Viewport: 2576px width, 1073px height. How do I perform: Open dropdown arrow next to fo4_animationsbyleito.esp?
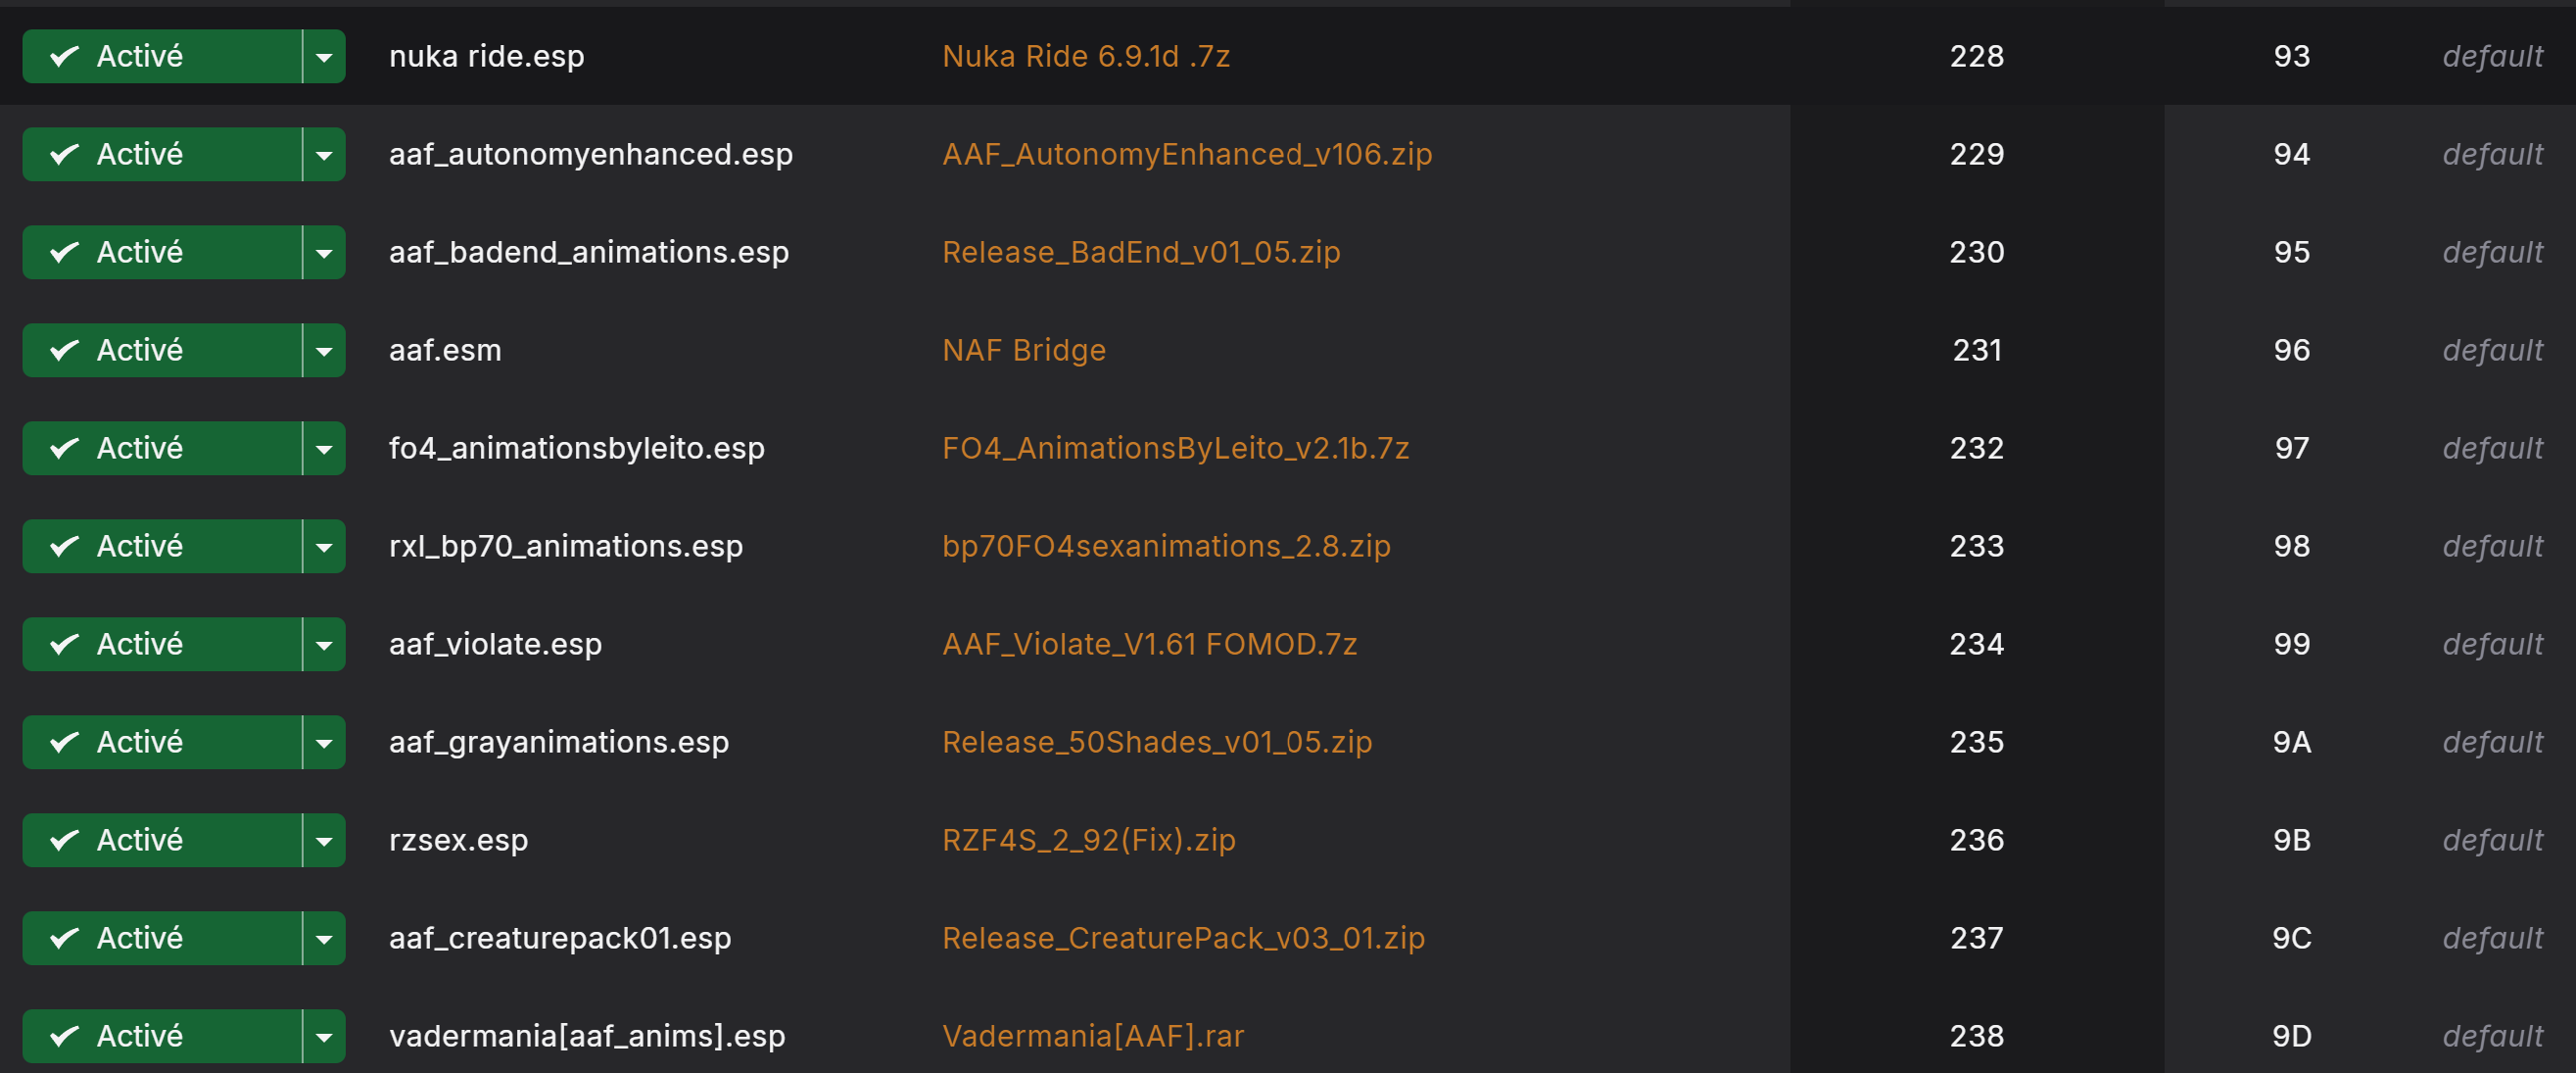pyautogui.click(x=324, y=448)
